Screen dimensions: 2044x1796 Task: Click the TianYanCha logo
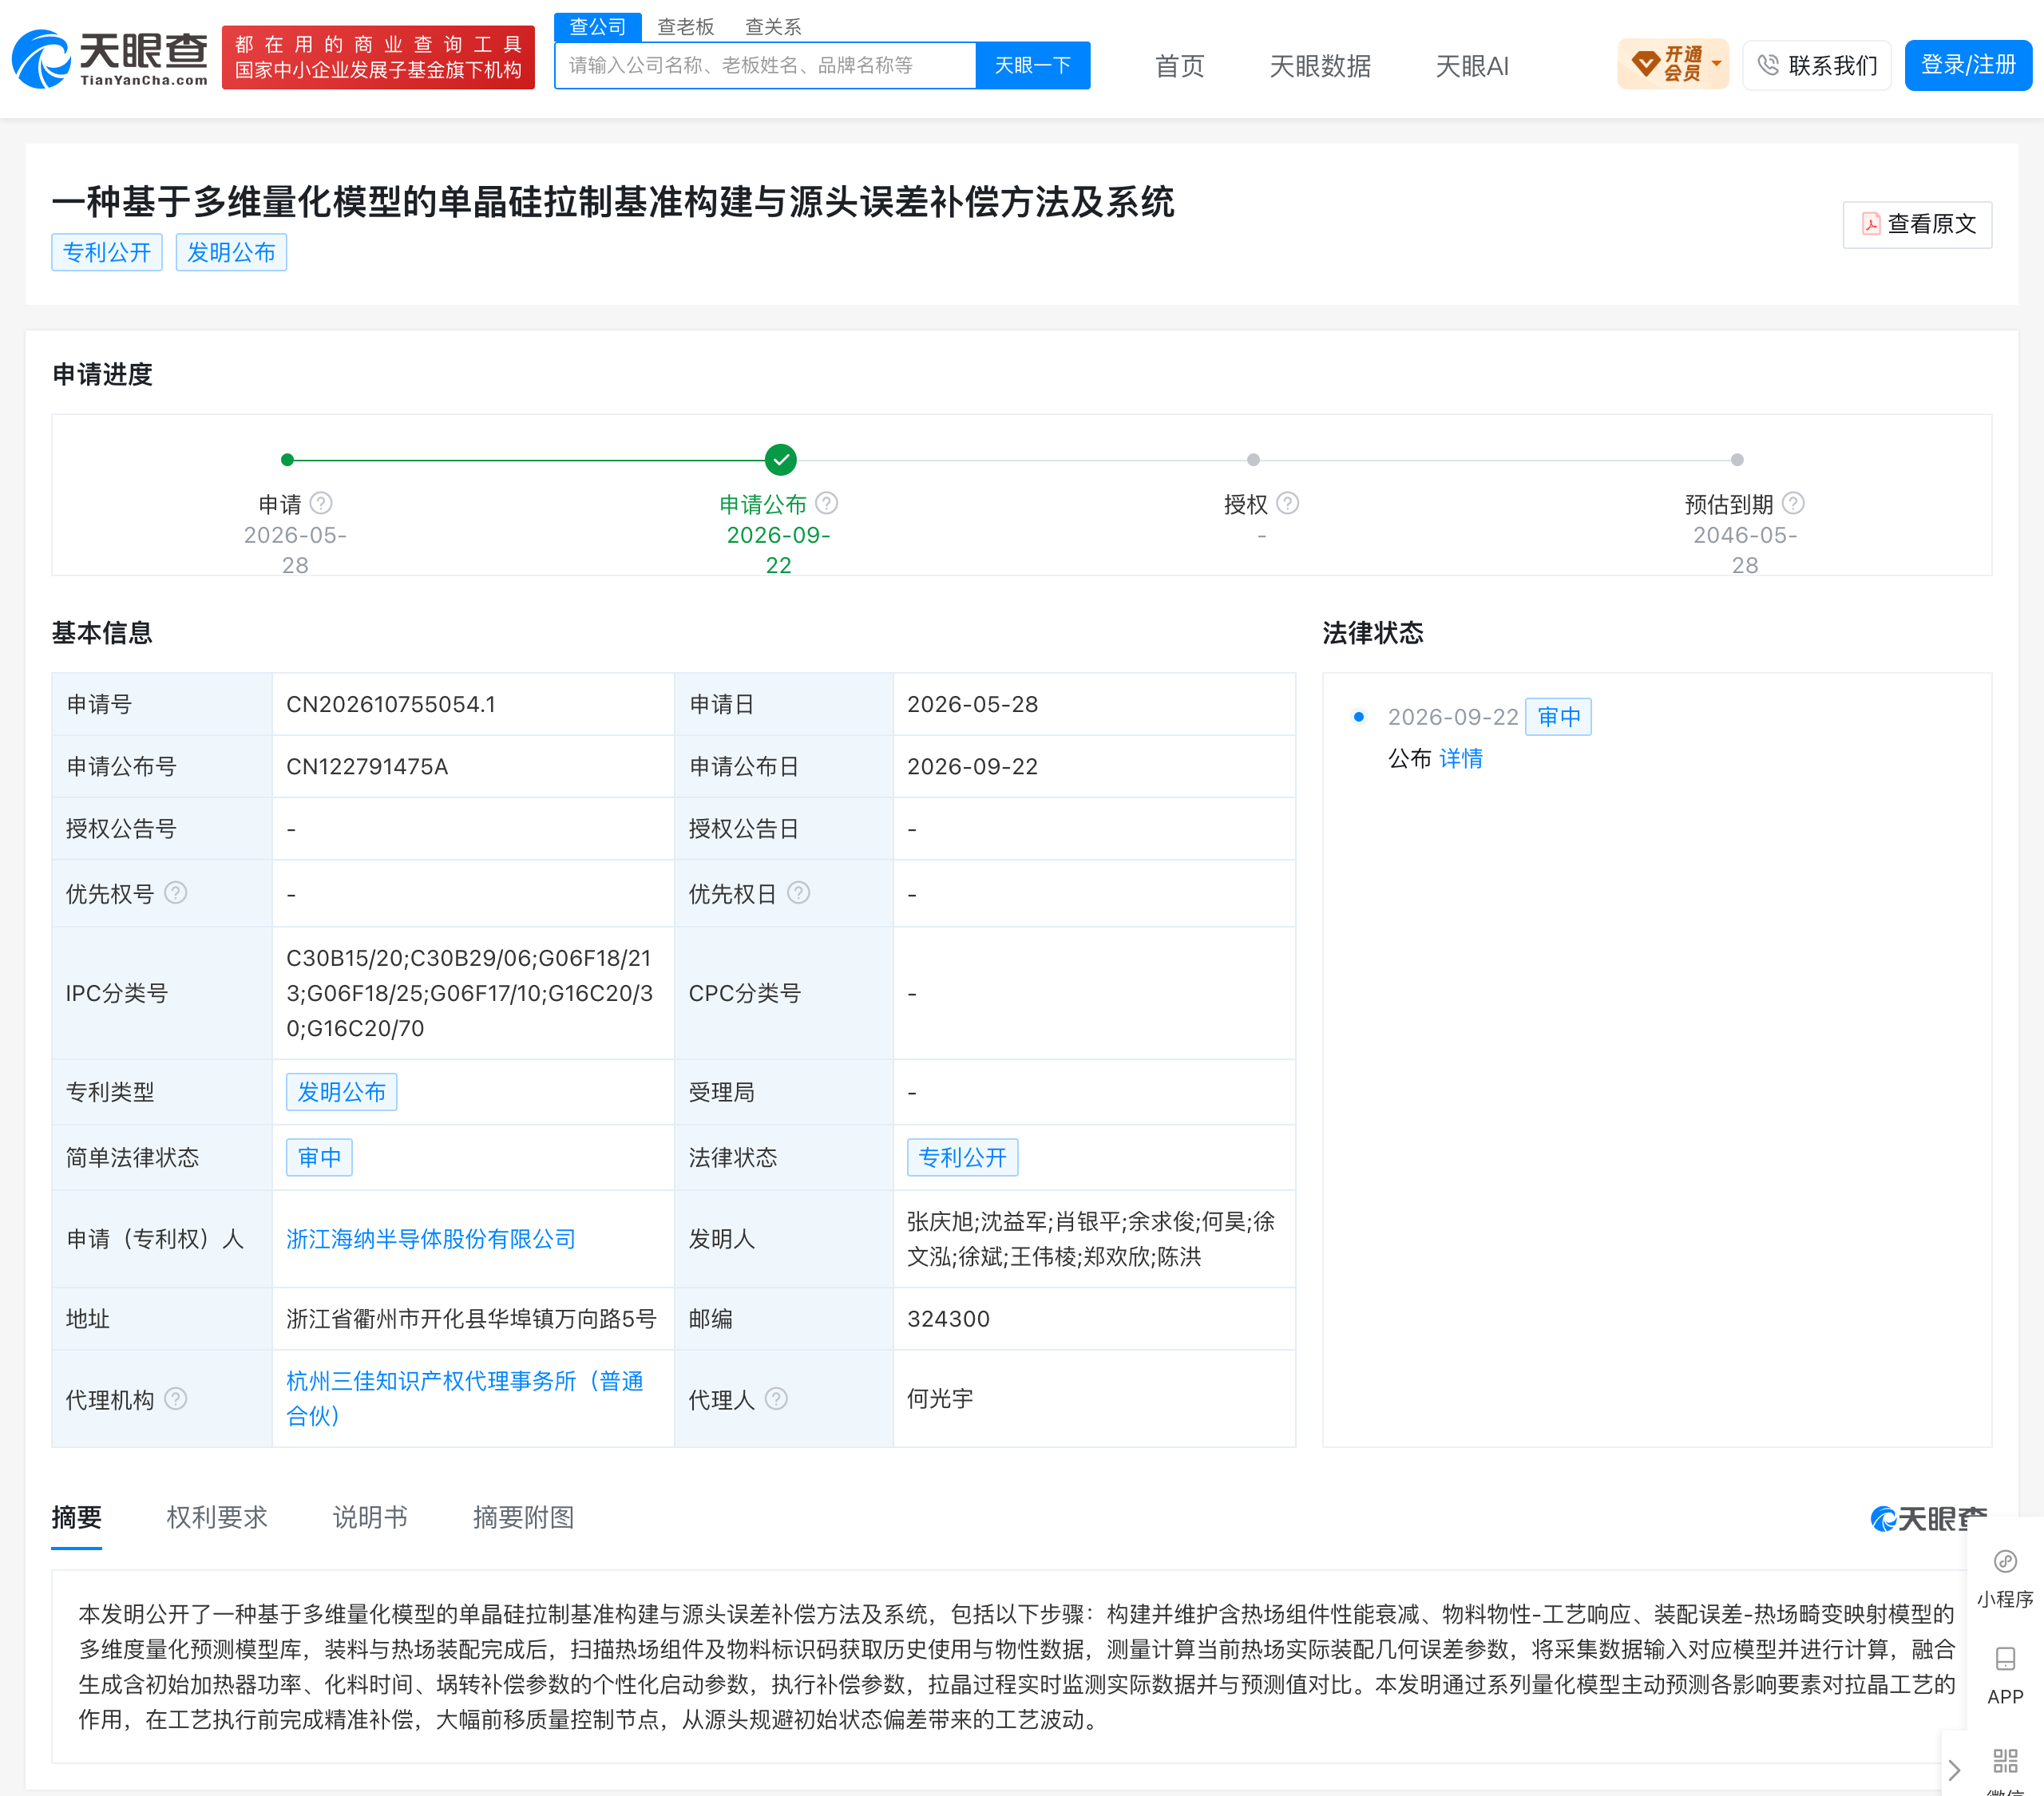point(110,58)
